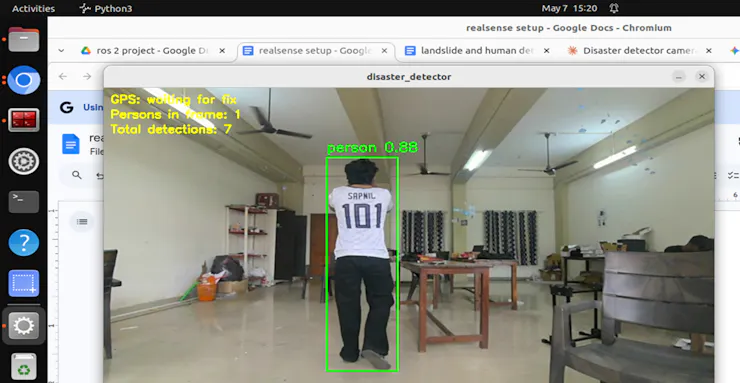Close the disaster_detector window
The height and width of the screenshot is (383, 740).
pyautogui.click(x=702, y=76)
